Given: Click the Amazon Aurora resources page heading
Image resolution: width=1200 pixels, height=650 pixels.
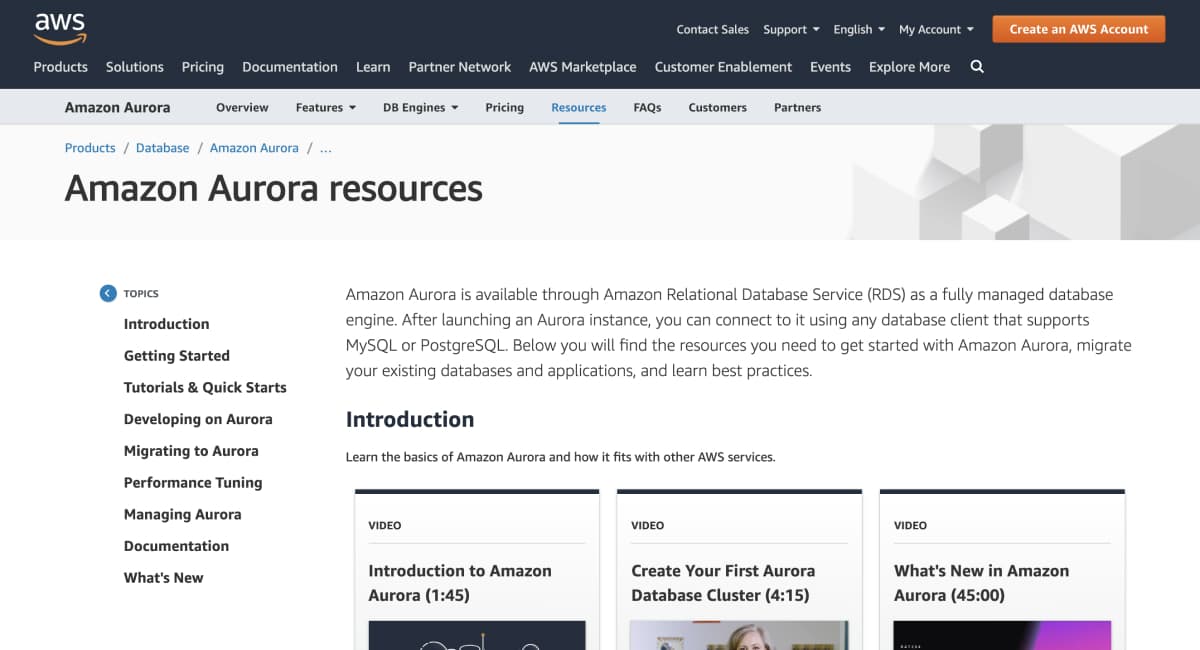Looking at the screenshot, I should pos(274,188).
